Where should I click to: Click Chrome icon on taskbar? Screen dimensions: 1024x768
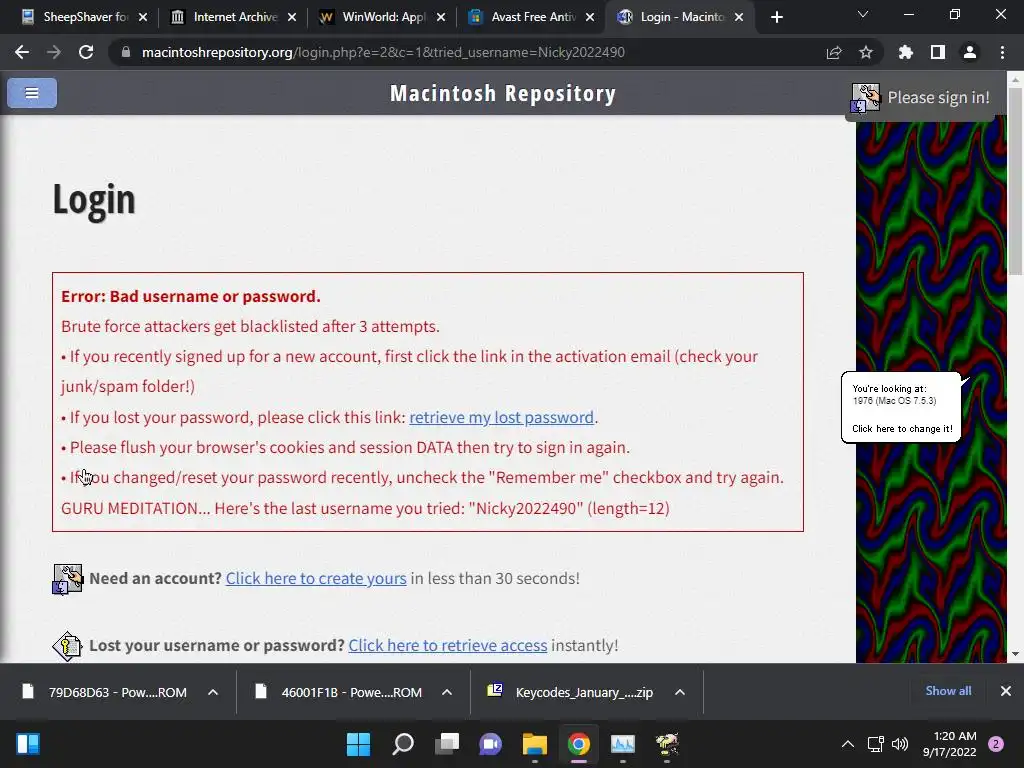(x=579, y=744)
